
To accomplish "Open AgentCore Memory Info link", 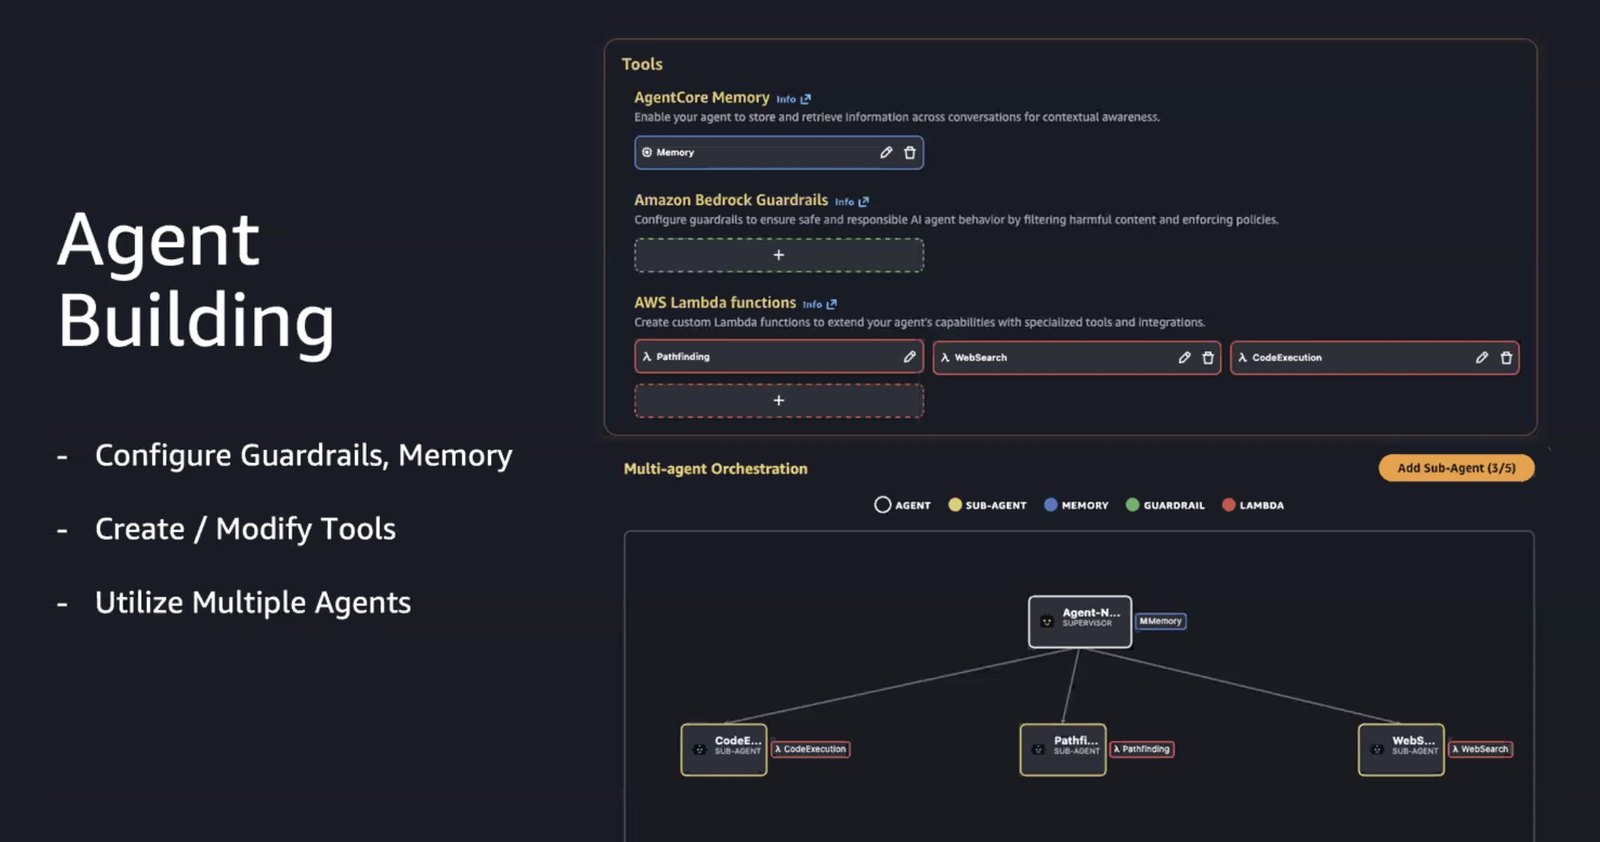I will click(x=793, y=99).
